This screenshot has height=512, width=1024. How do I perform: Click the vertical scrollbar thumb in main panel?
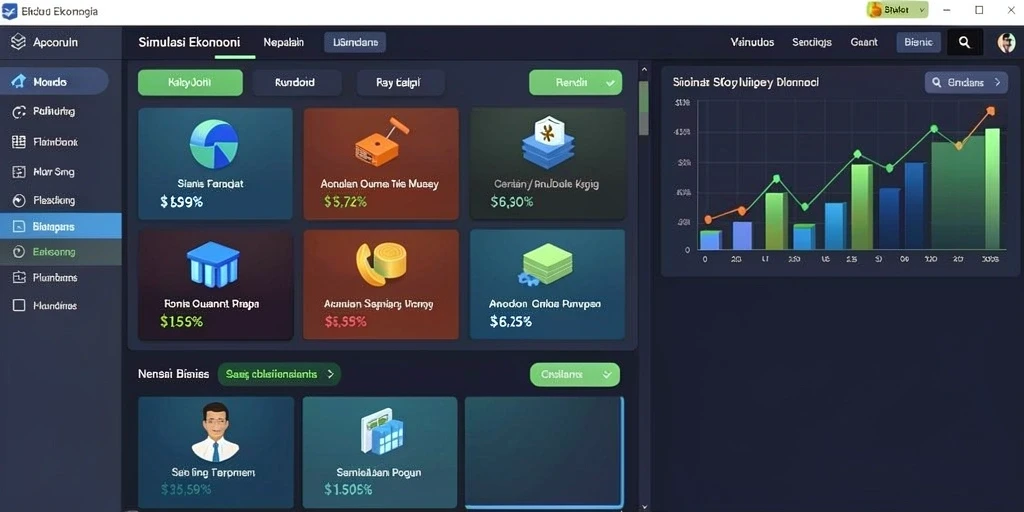[x=643, y=108]
